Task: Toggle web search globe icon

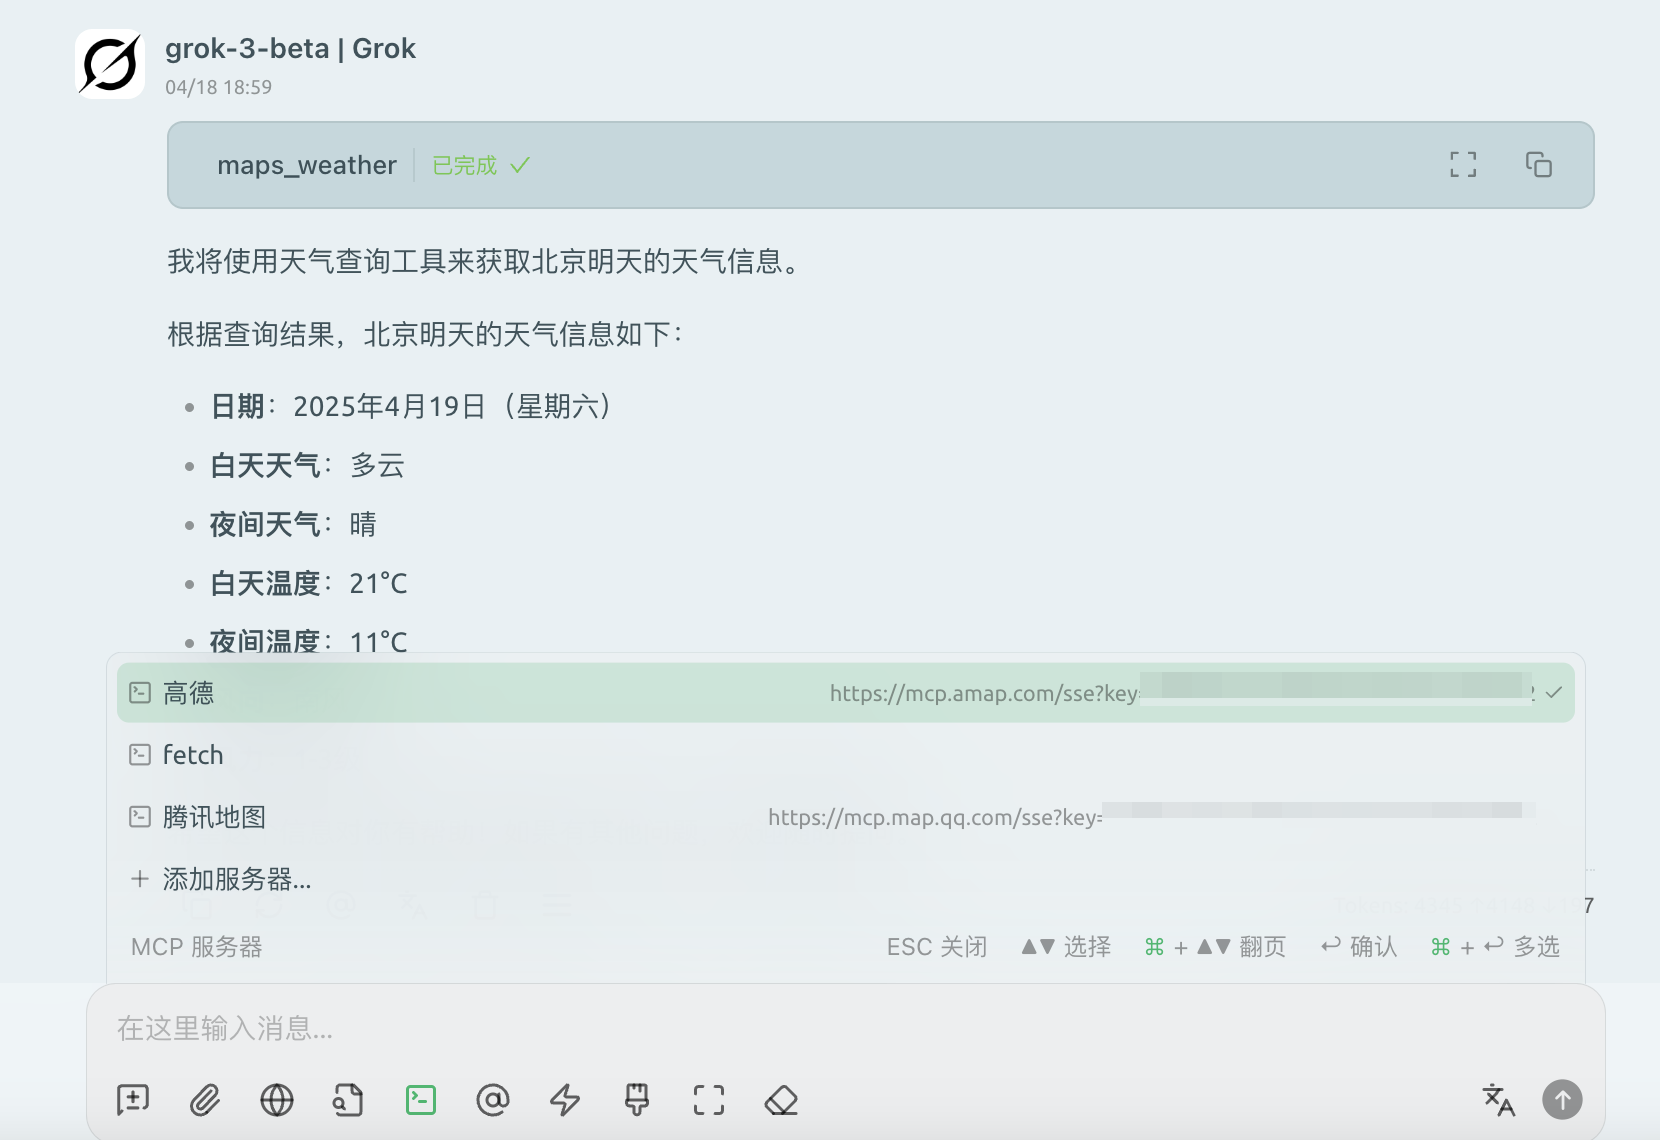Action: [277, 1100]
